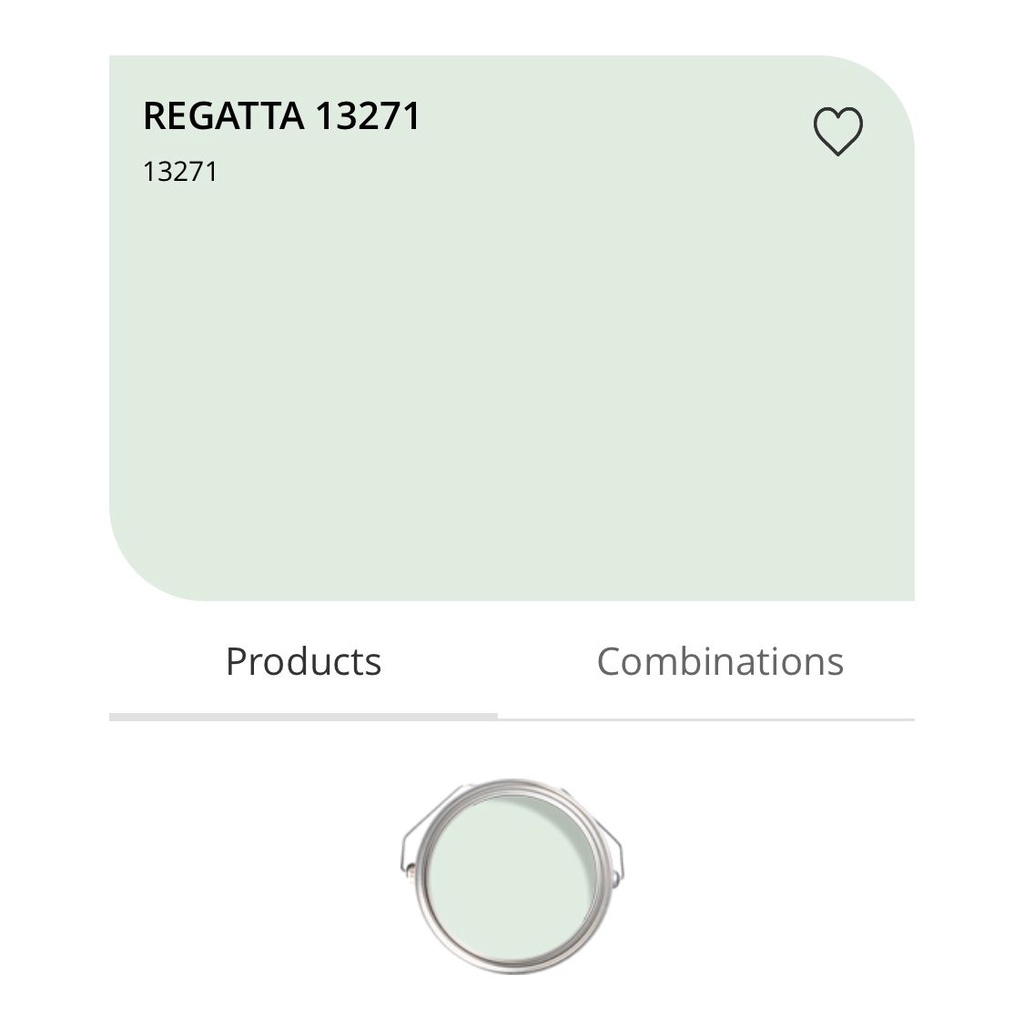1024x1024 pixels.
Task: Tap the heart outline to save color
Action: point(838,131)
